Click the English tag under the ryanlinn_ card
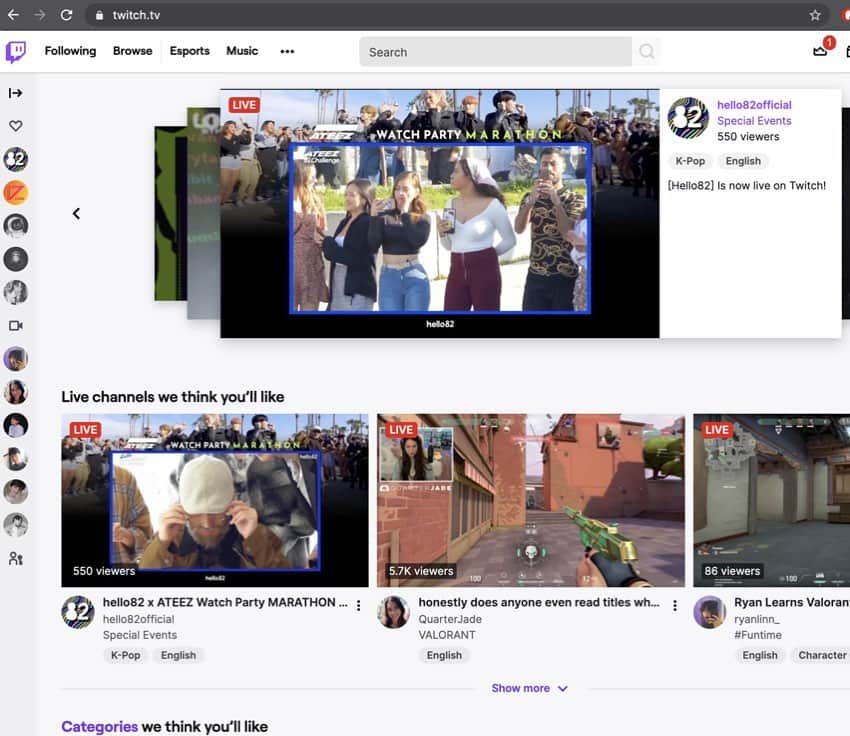This screenshot has height=736, width=850. (x=759, y=655)
